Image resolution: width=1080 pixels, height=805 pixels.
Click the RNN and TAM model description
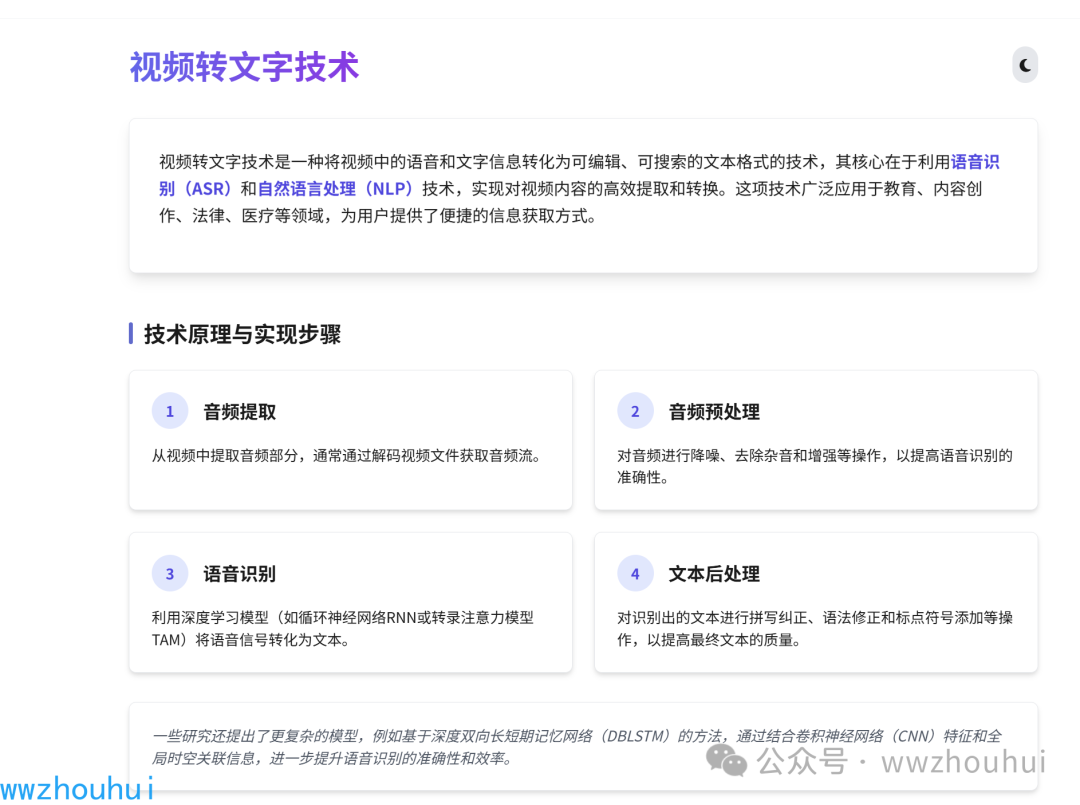[x=342, y=628]
